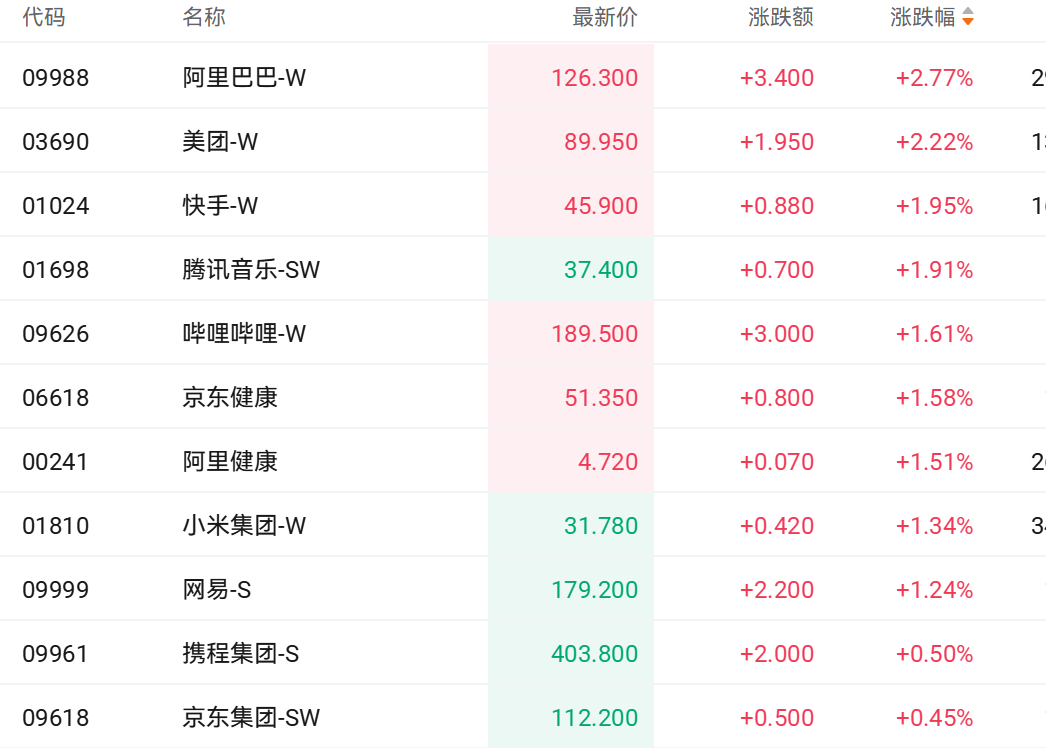Open the 美团-W stock
The width and height of the screenshot is (1046, 748).
pyautogui.click(x=220, y=142)
